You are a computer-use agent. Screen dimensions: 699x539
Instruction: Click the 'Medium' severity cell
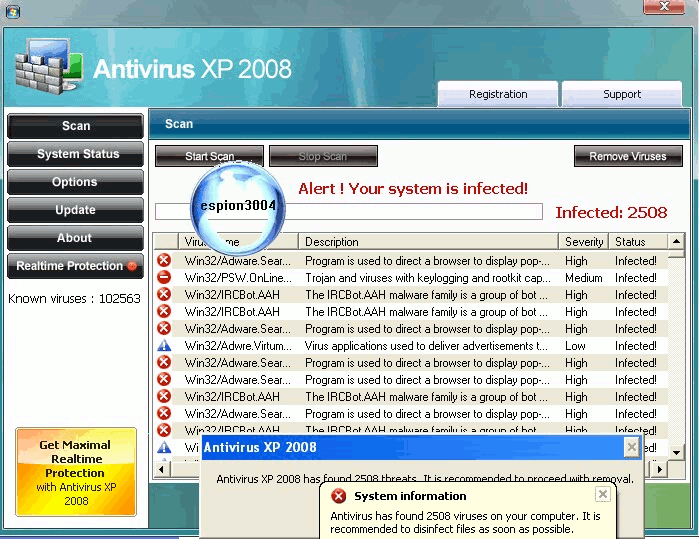coord(584,278)
